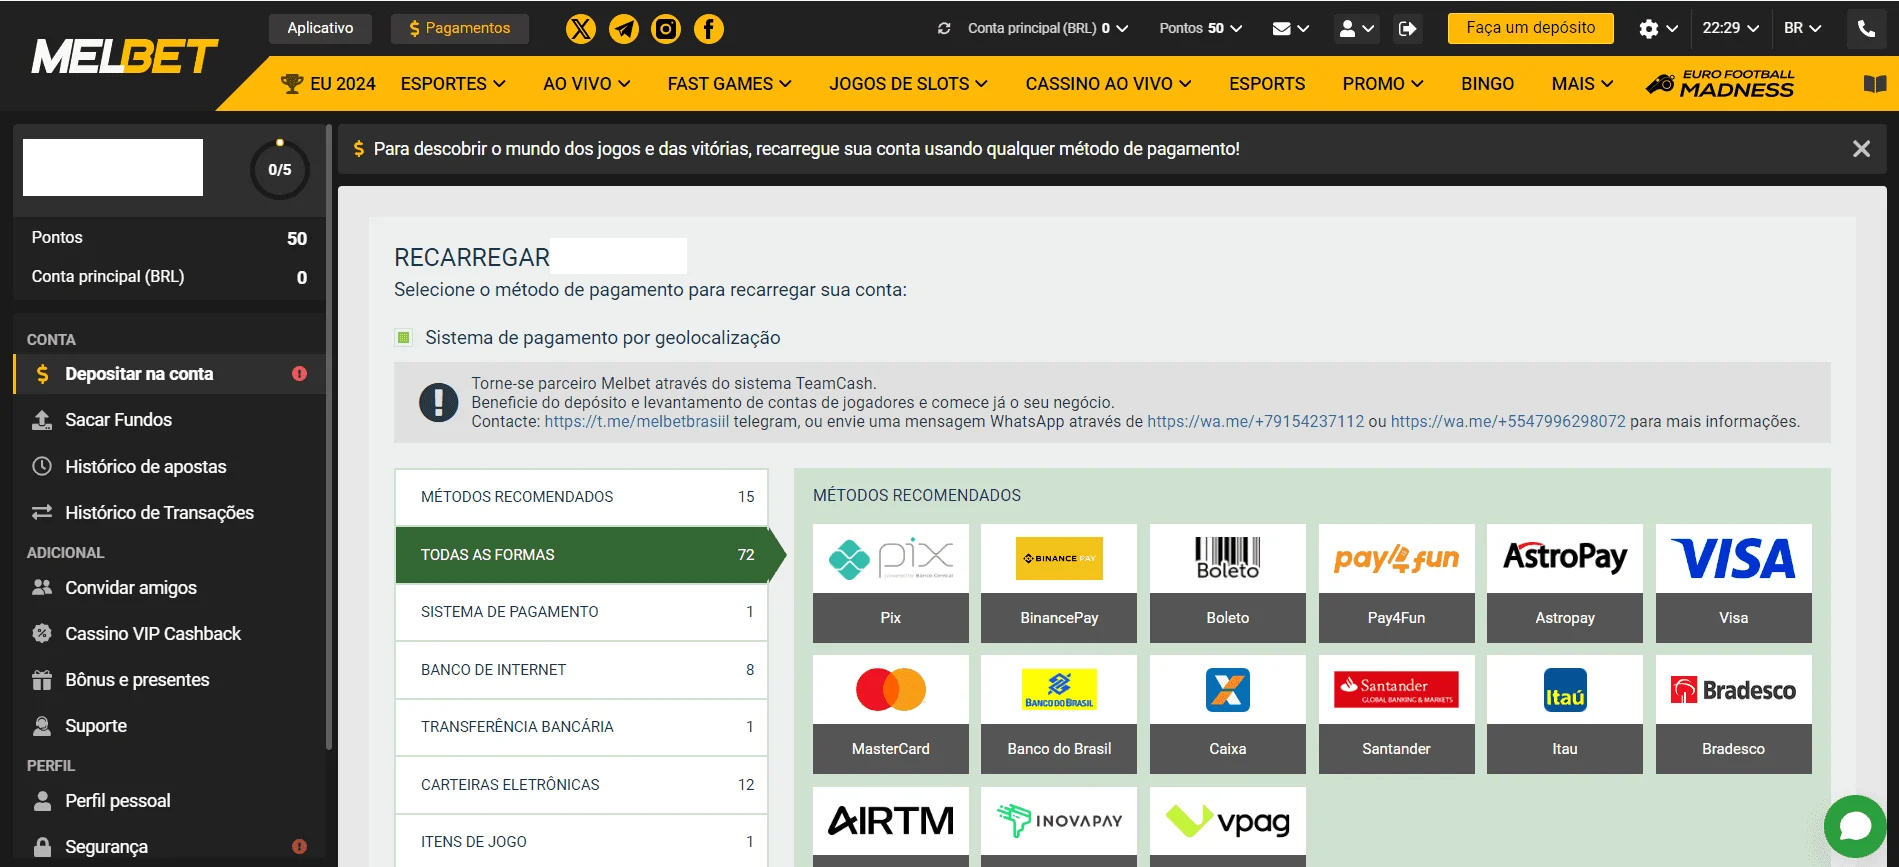Viewport: 1899px width, 867px height.
Task: Open the user profile dropdown
Action: click(1357, 29)
